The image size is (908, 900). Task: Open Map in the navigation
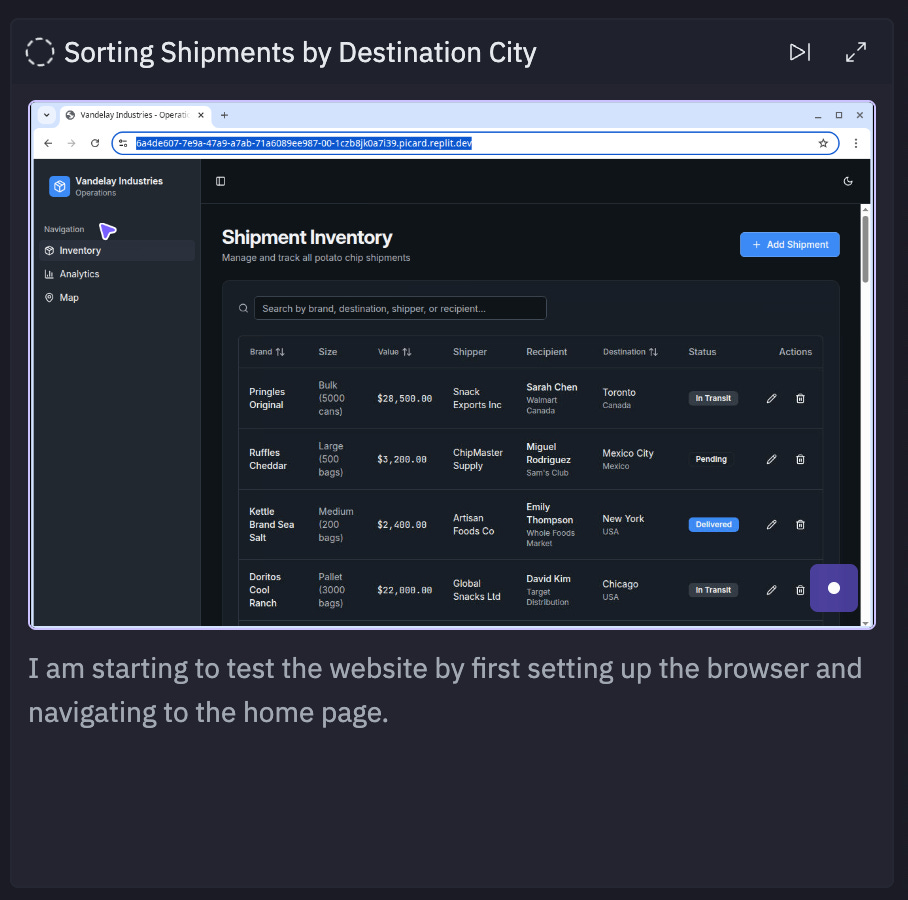point(117,298)
